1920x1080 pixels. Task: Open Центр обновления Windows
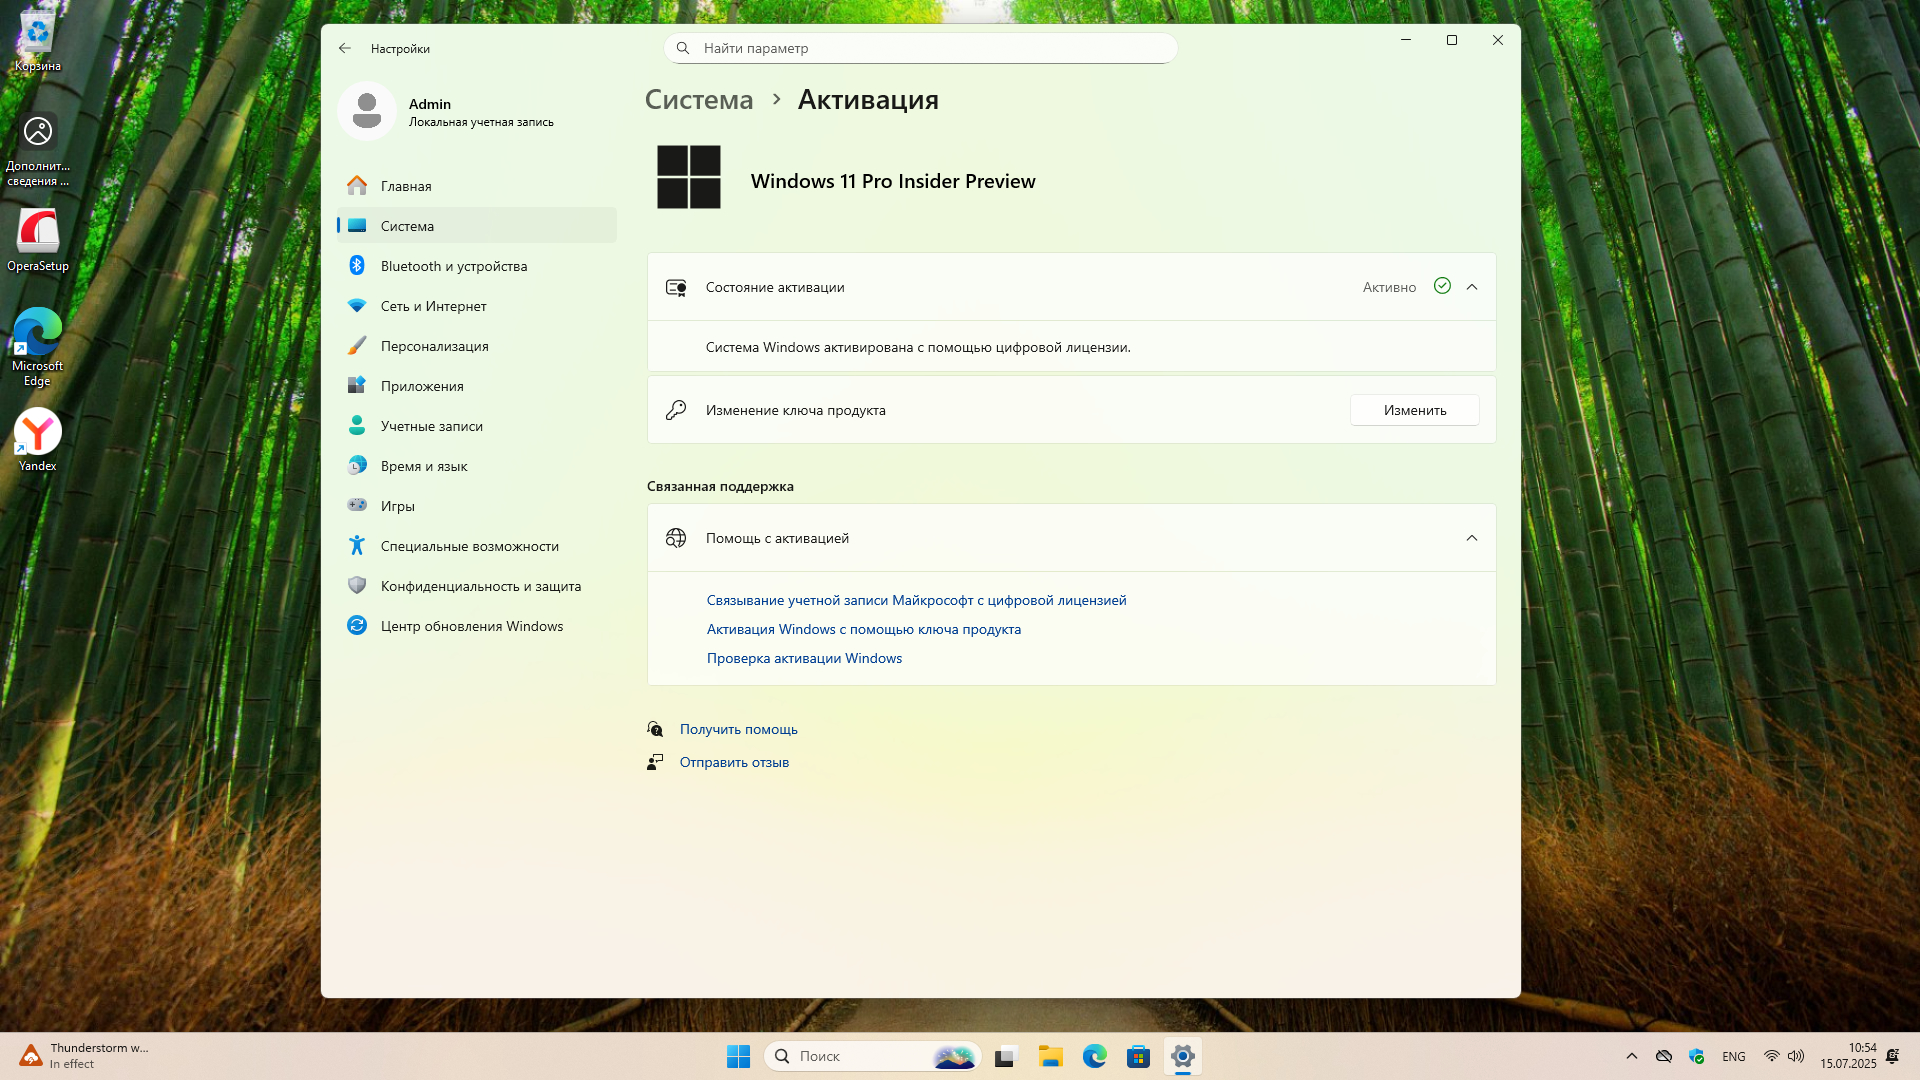[471, 626]
